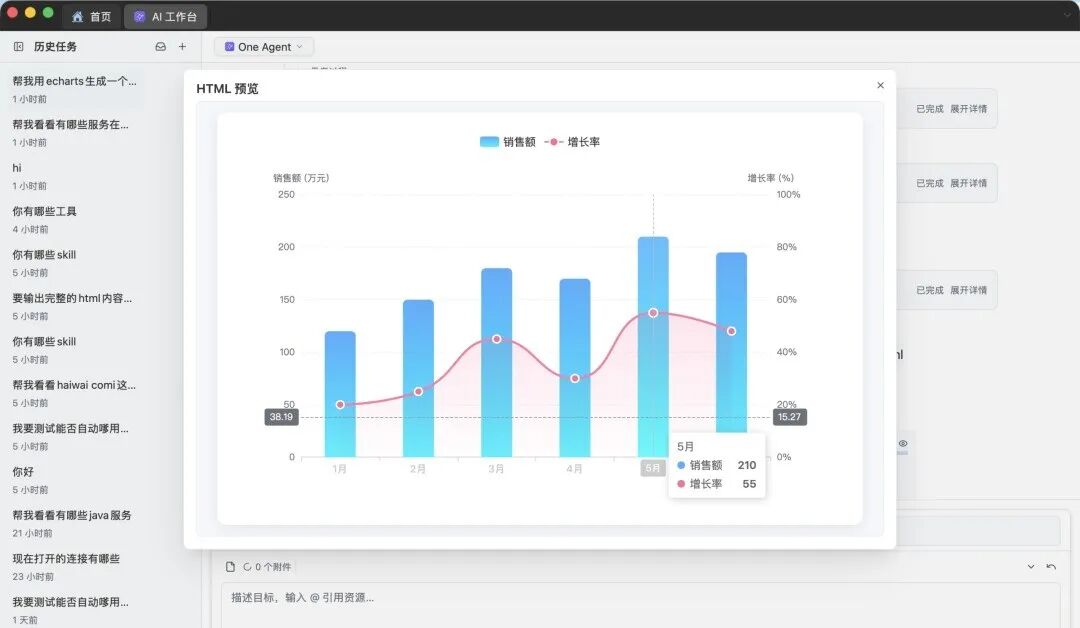Open the inbox icon beside 历史任务
This screenshot has width=1080, height=628.
point(160,47)
